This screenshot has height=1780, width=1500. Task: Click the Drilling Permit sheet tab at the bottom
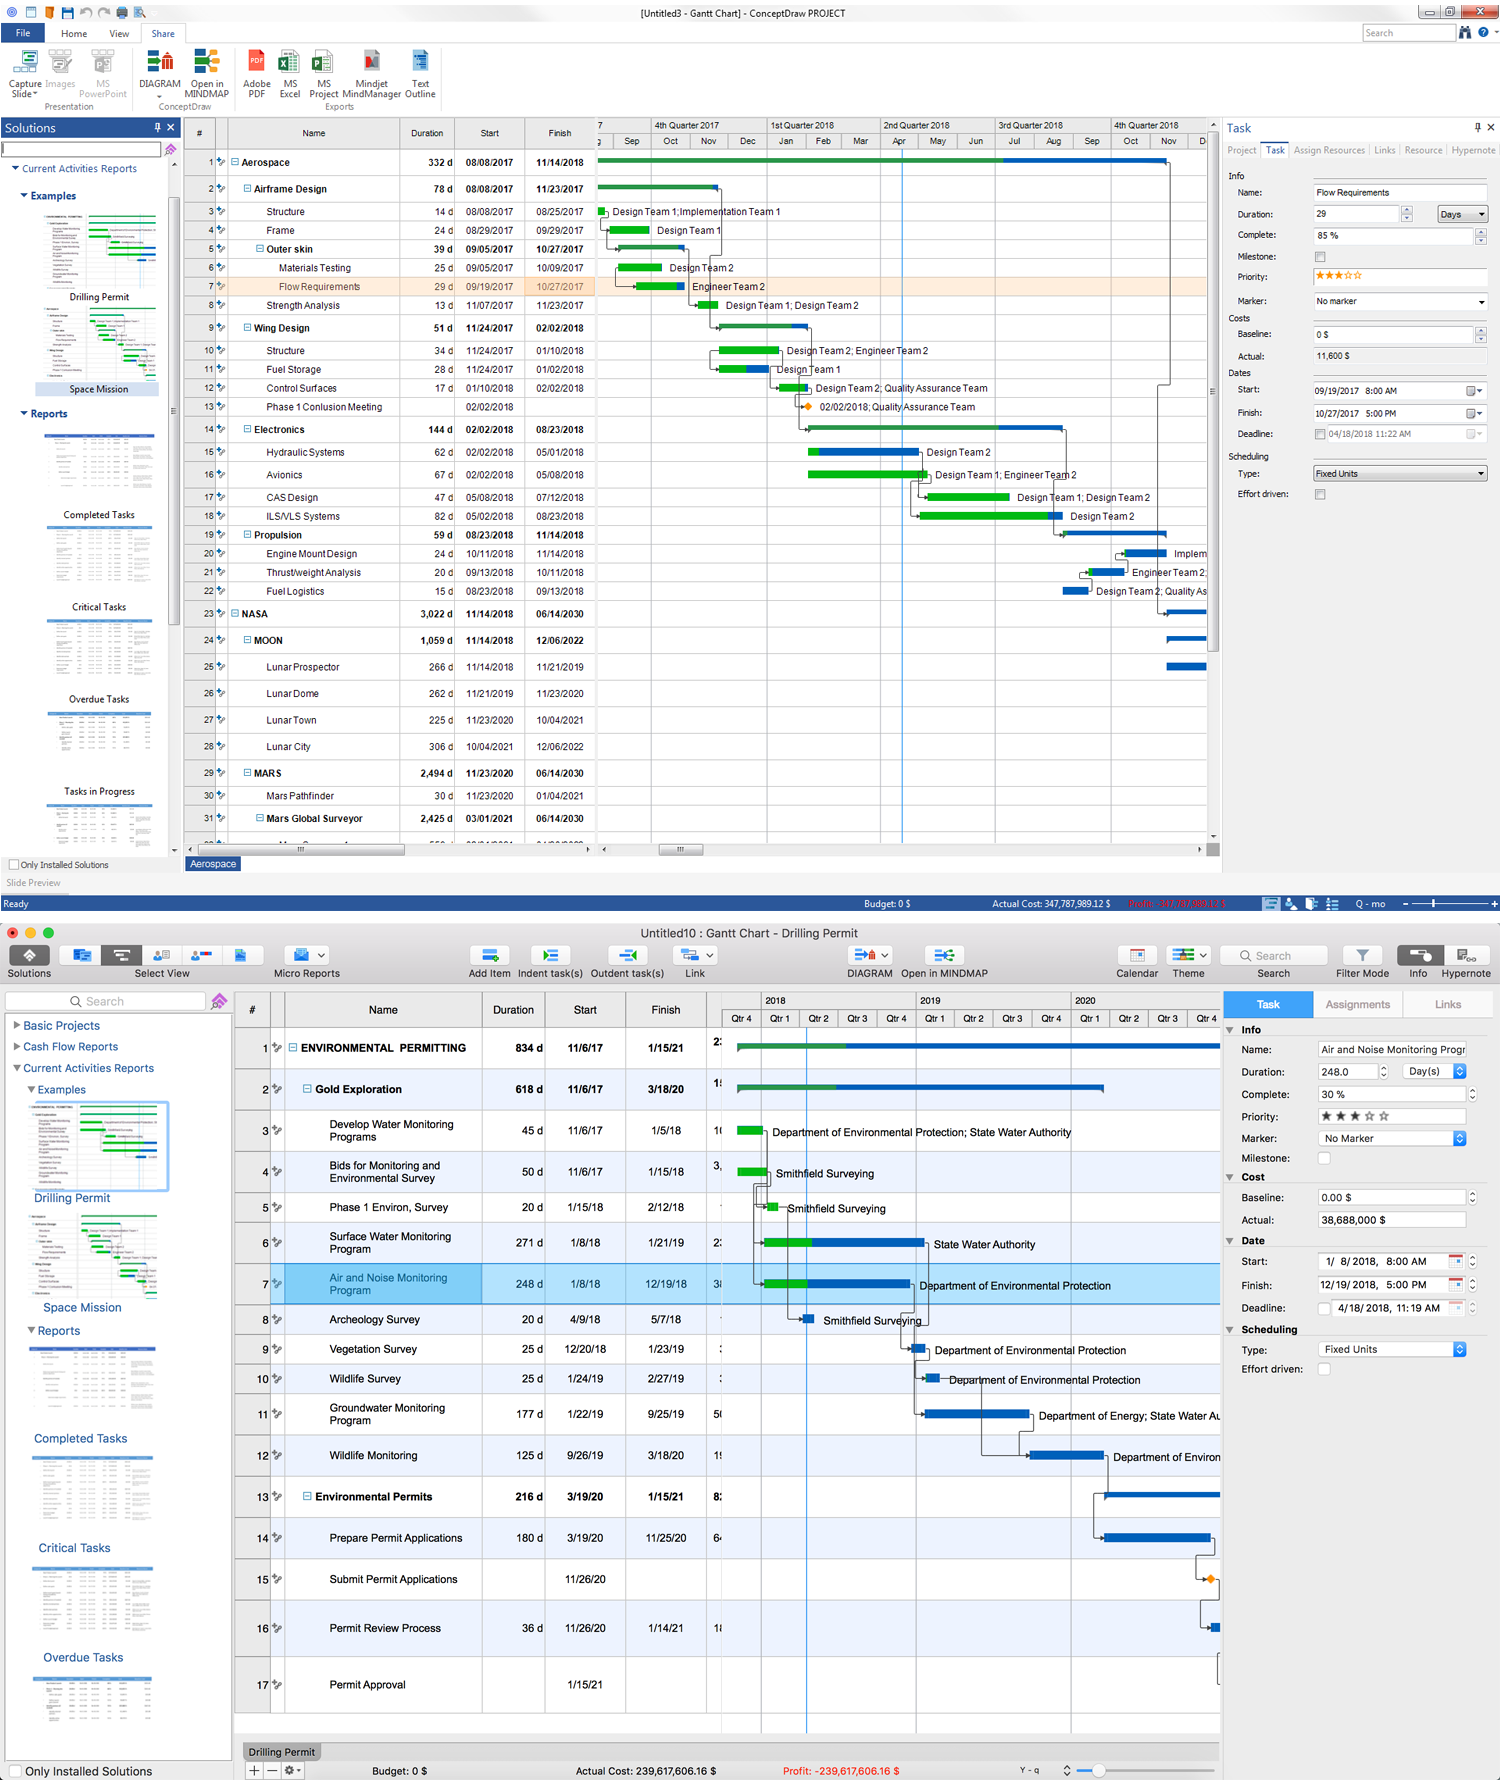coord(282,1752)
